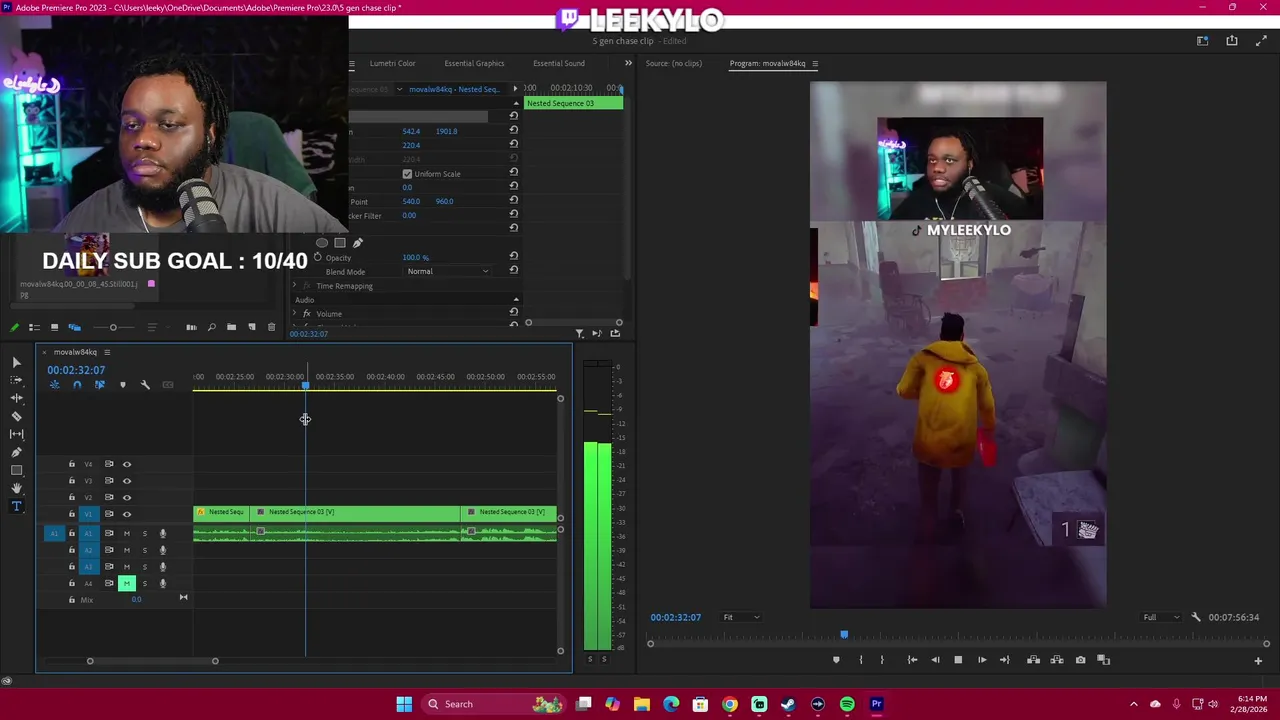1280x720 pixels.
Task: Open Blend Mode Normal dropdown
Action: pos(448,271)
